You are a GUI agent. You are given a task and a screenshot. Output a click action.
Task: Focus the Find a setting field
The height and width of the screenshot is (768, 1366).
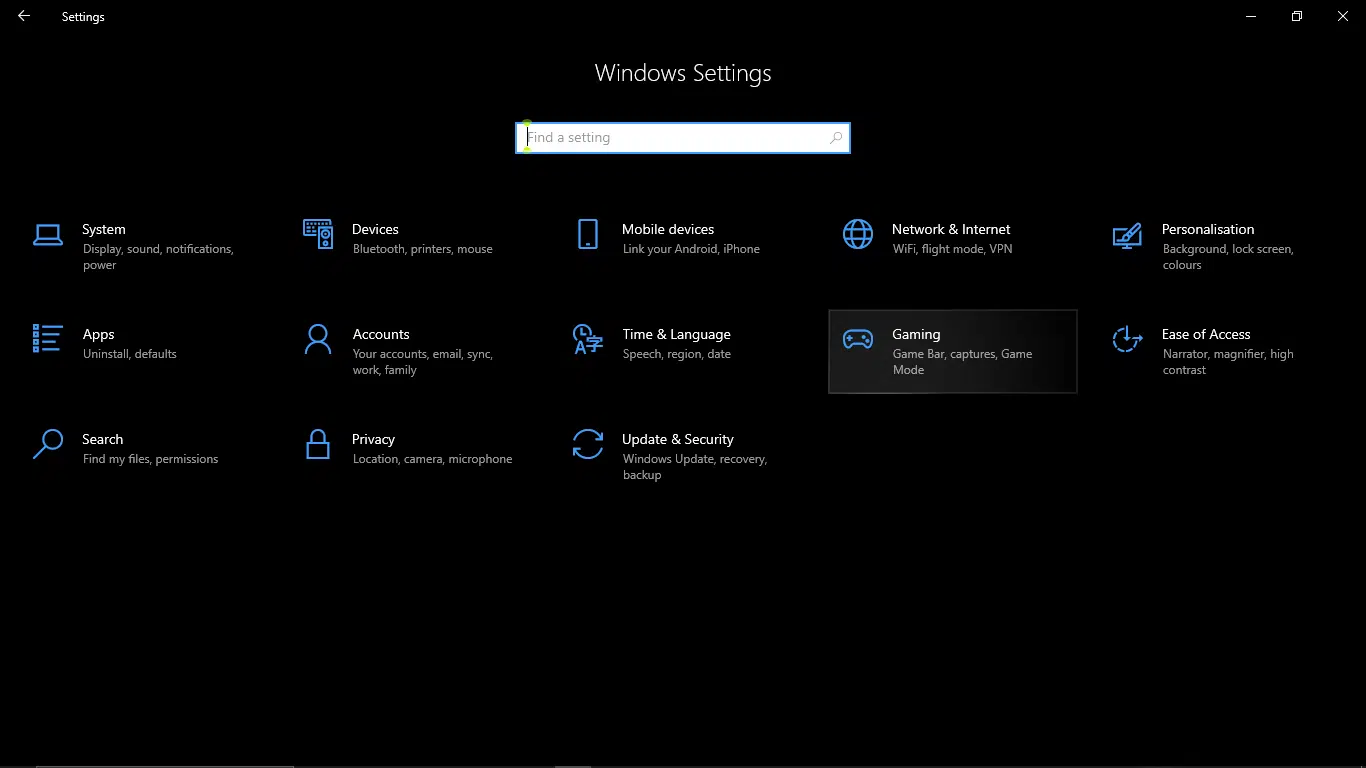click(683, 138)
